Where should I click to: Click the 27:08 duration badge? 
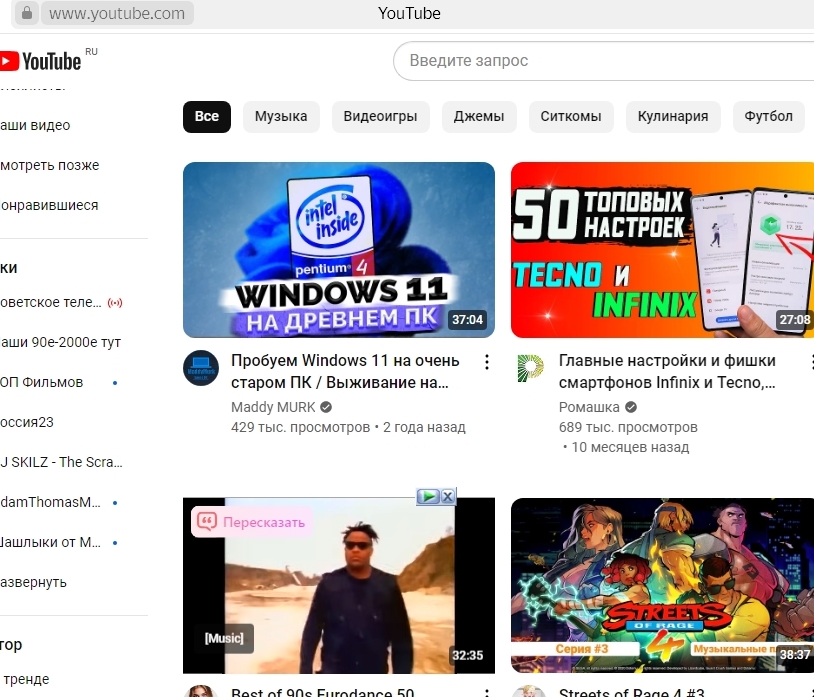[795, 320]
